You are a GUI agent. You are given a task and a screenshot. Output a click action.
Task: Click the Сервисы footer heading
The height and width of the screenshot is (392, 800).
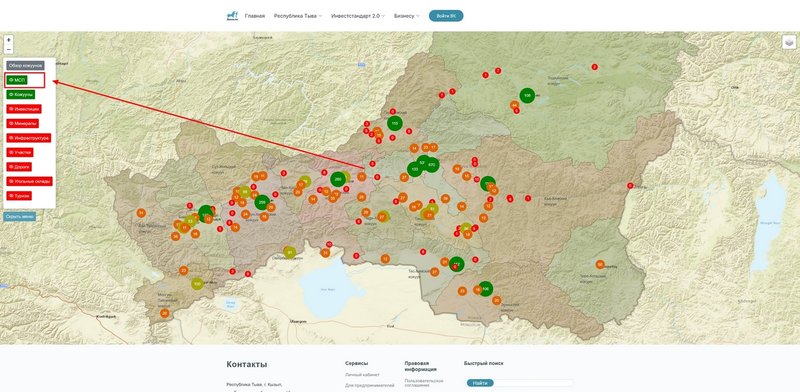(x=356, y=363)
